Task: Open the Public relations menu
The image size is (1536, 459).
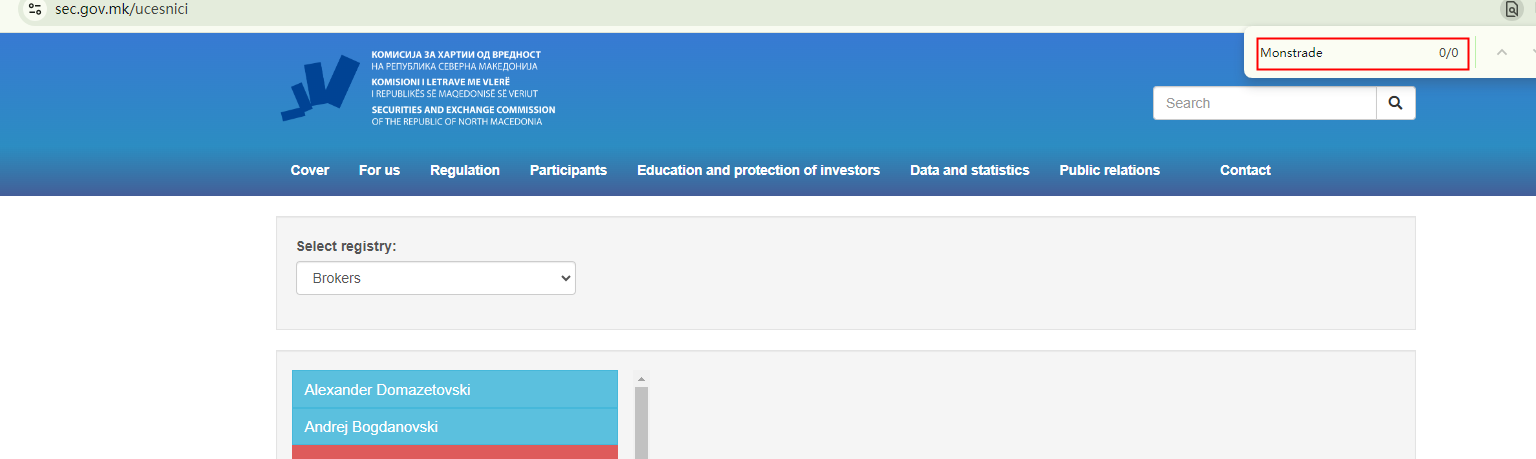Action: tap(1109, 170)
